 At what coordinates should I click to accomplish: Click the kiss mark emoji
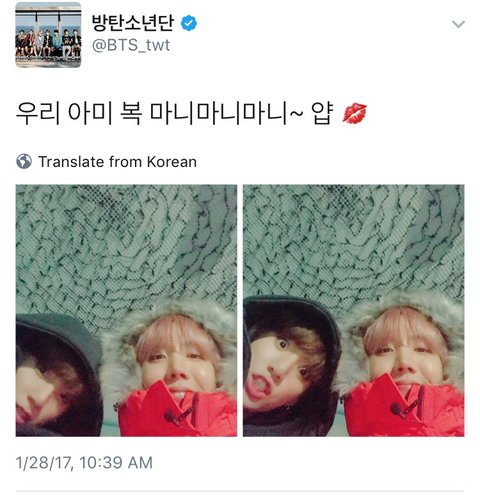(355, 114)
